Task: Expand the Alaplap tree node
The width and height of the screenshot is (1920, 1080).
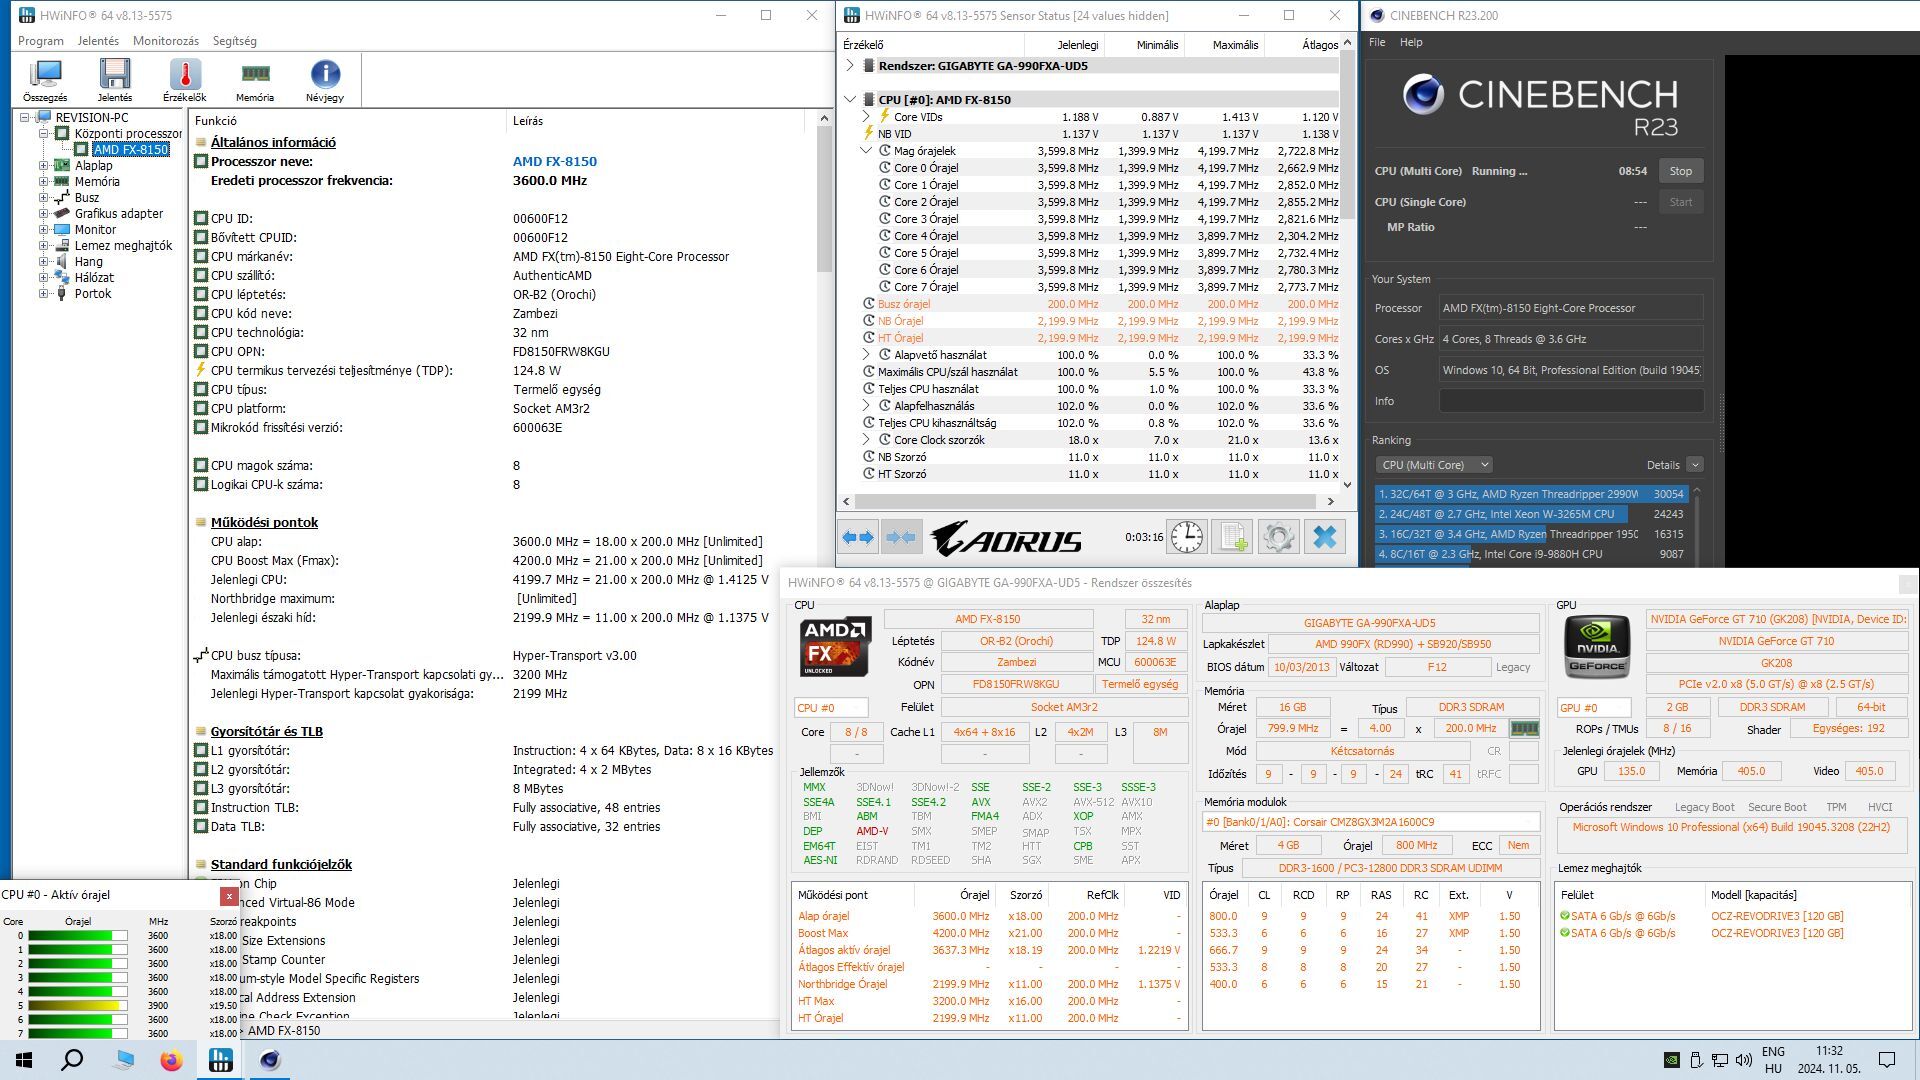Action: [x=44, y=166]
